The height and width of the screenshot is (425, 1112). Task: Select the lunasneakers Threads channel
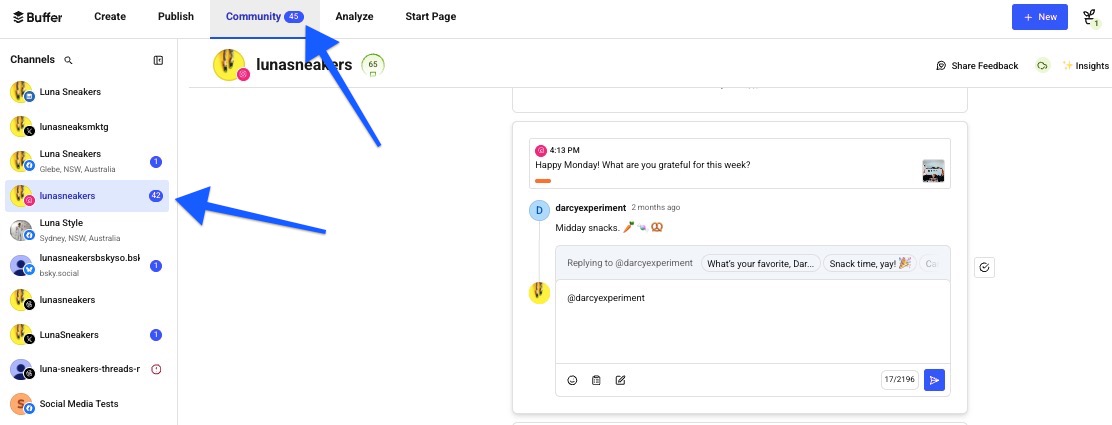87,300
